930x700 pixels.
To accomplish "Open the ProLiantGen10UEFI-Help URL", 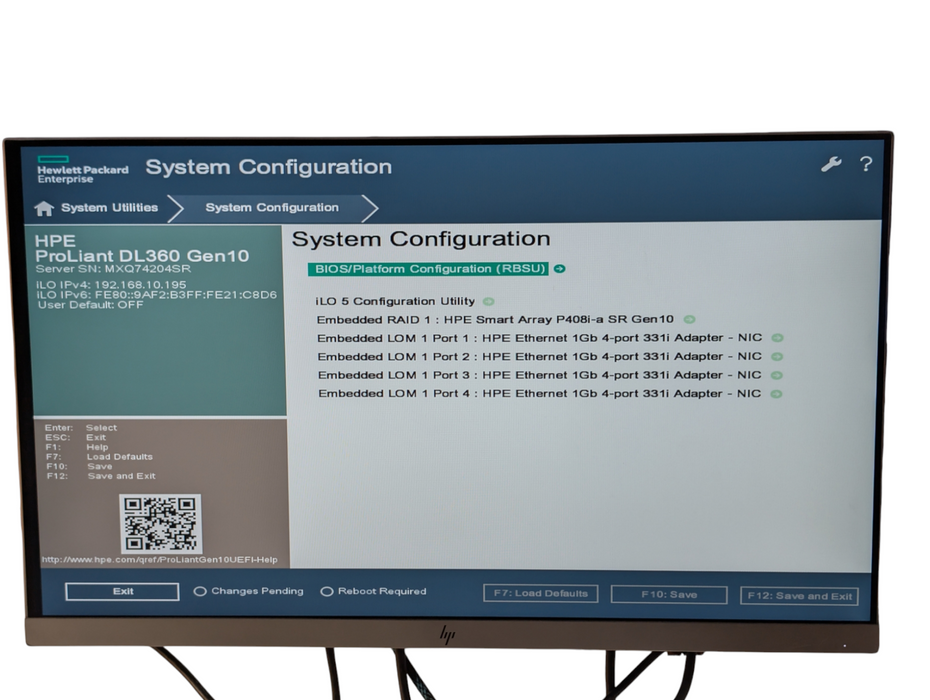I will click(x=160, y=559).
